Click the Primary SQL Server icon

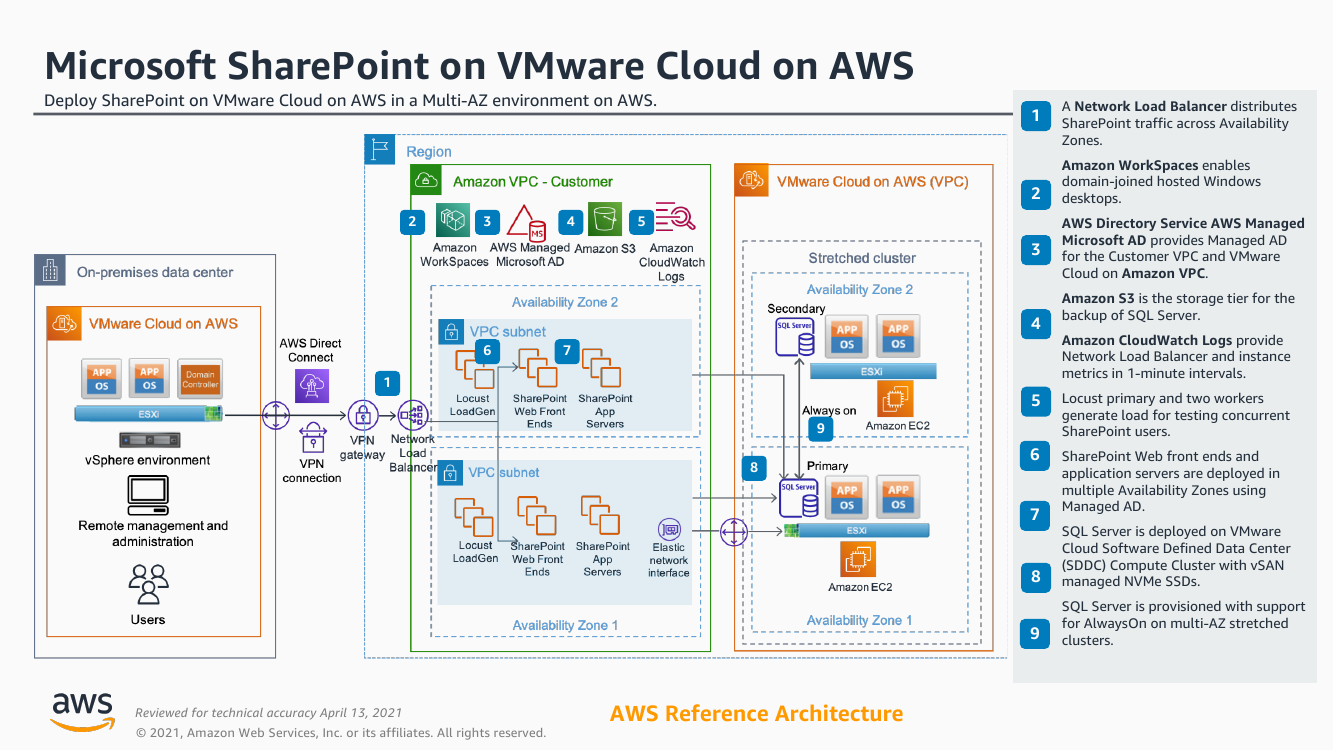click(x=798, y=499)
